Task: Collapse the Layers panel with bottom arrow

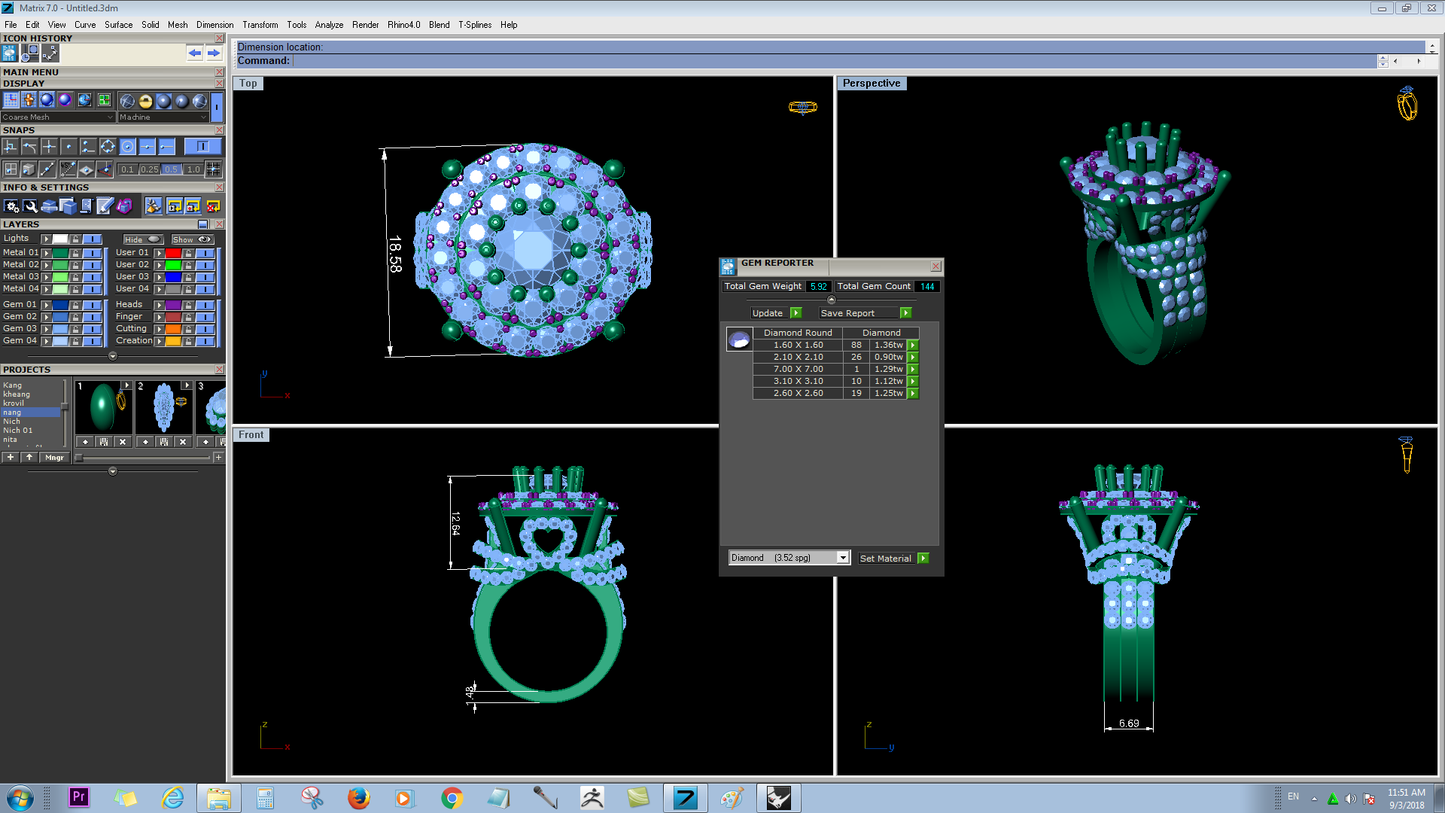Action: pos(113,356)
